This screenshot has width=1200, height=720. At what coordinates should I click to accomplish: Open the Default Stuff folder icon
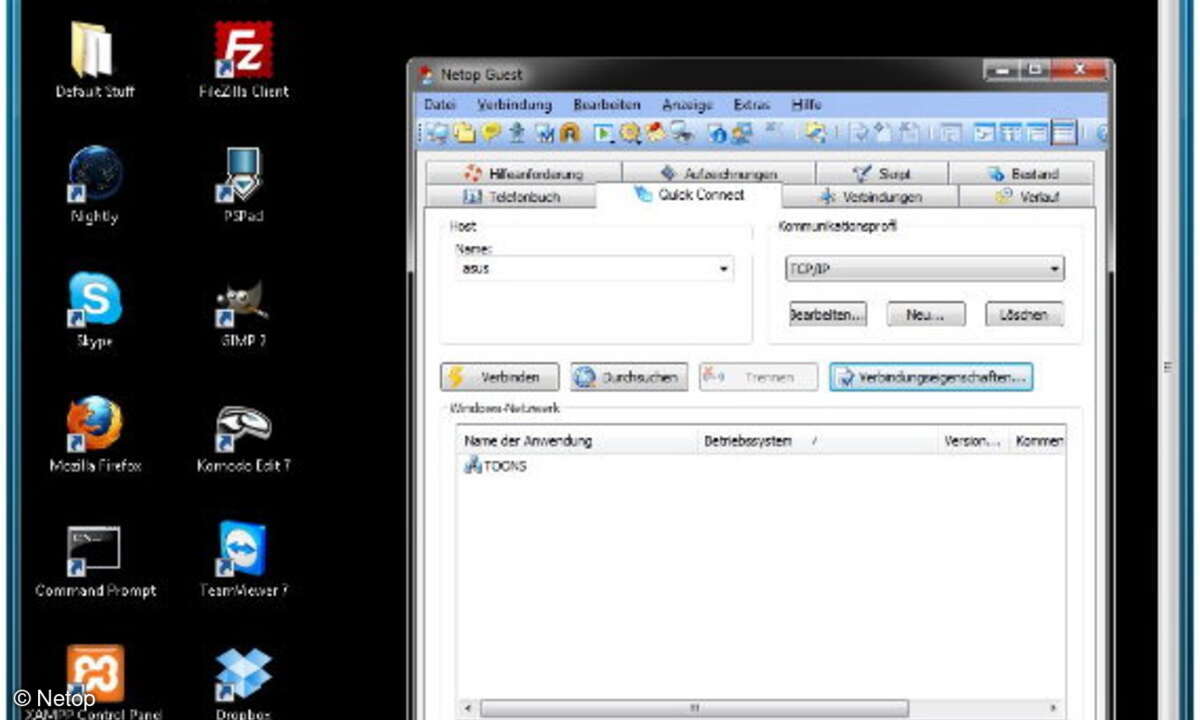[94, 60]
